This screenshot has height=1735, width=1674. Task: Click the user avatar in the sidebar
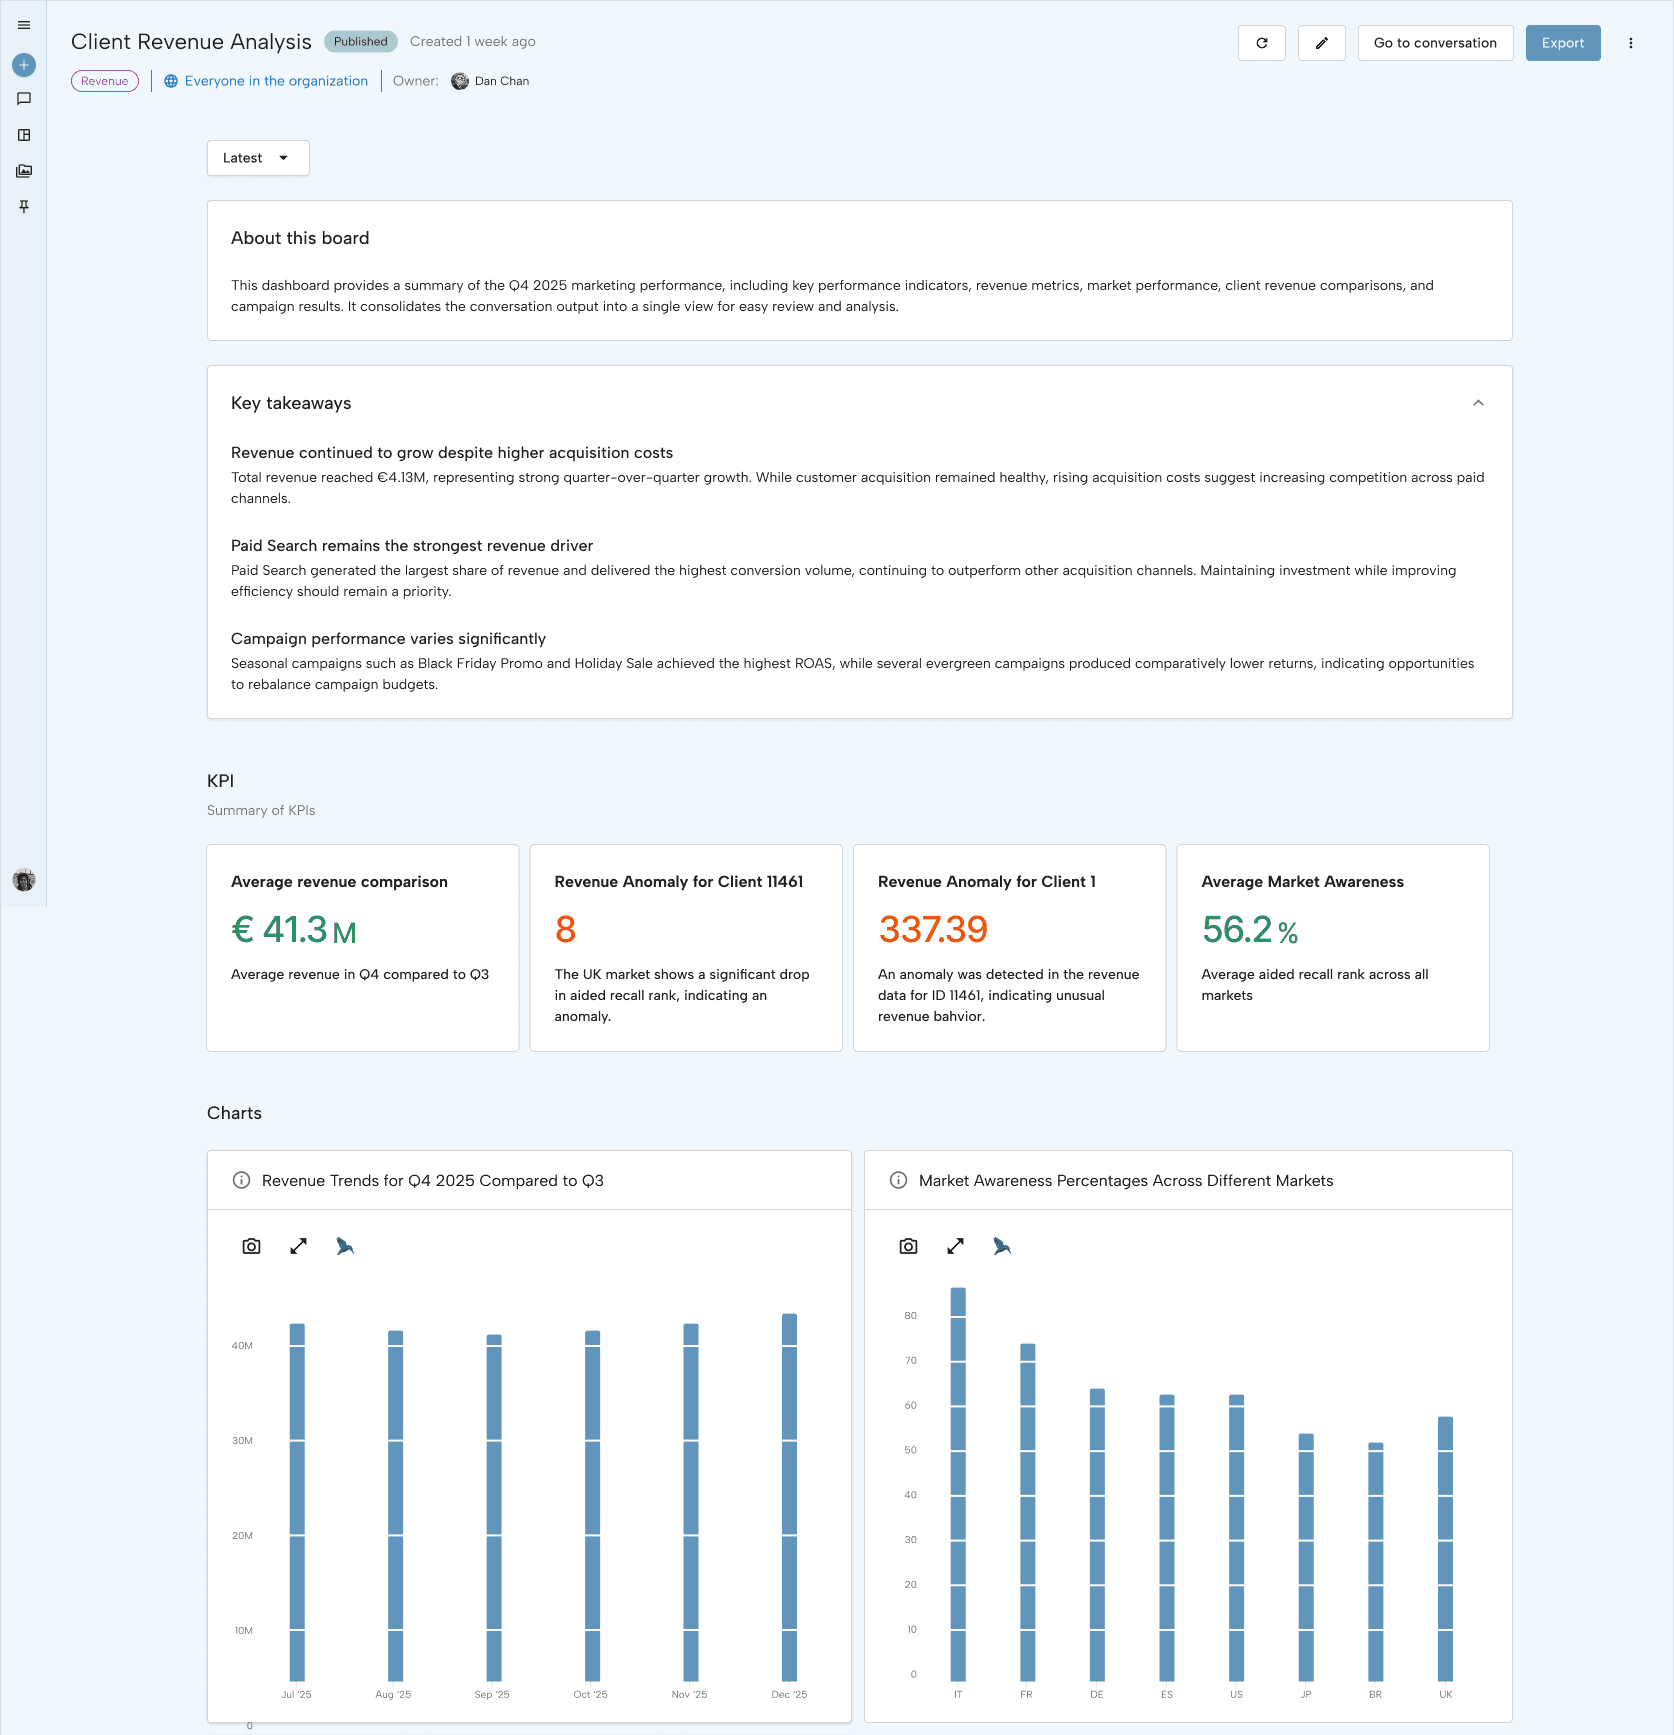pos(24,880)
